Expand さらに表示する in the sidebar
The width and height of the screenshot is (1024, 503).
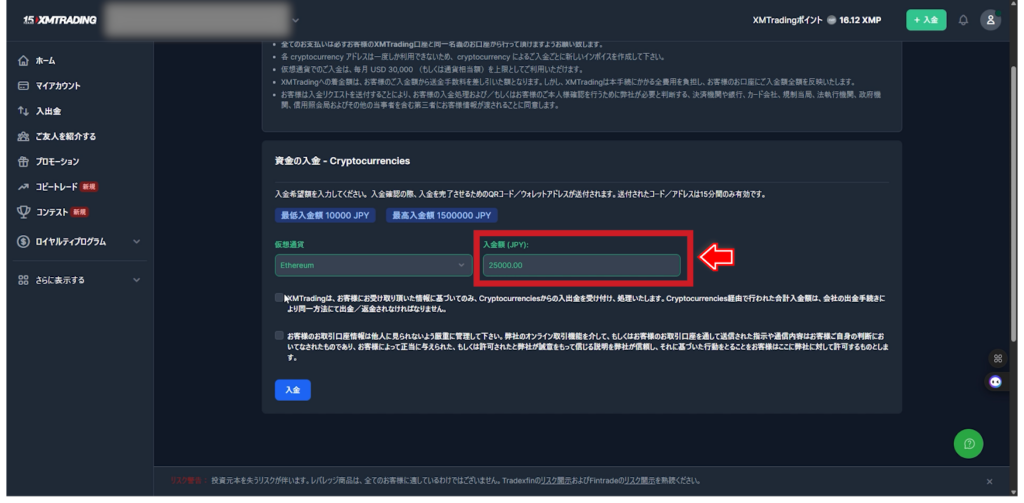coord(136,280)
